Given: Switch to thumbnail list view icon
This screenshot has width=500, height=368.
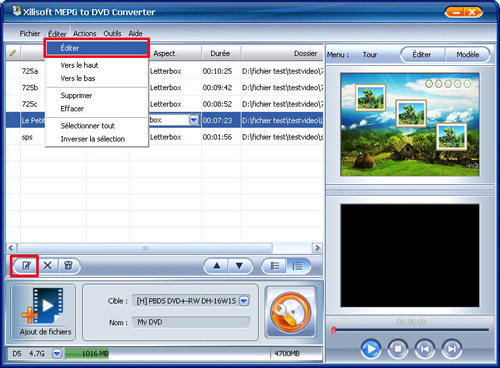Looking at the screenshot, I should [x=275, y=266].
